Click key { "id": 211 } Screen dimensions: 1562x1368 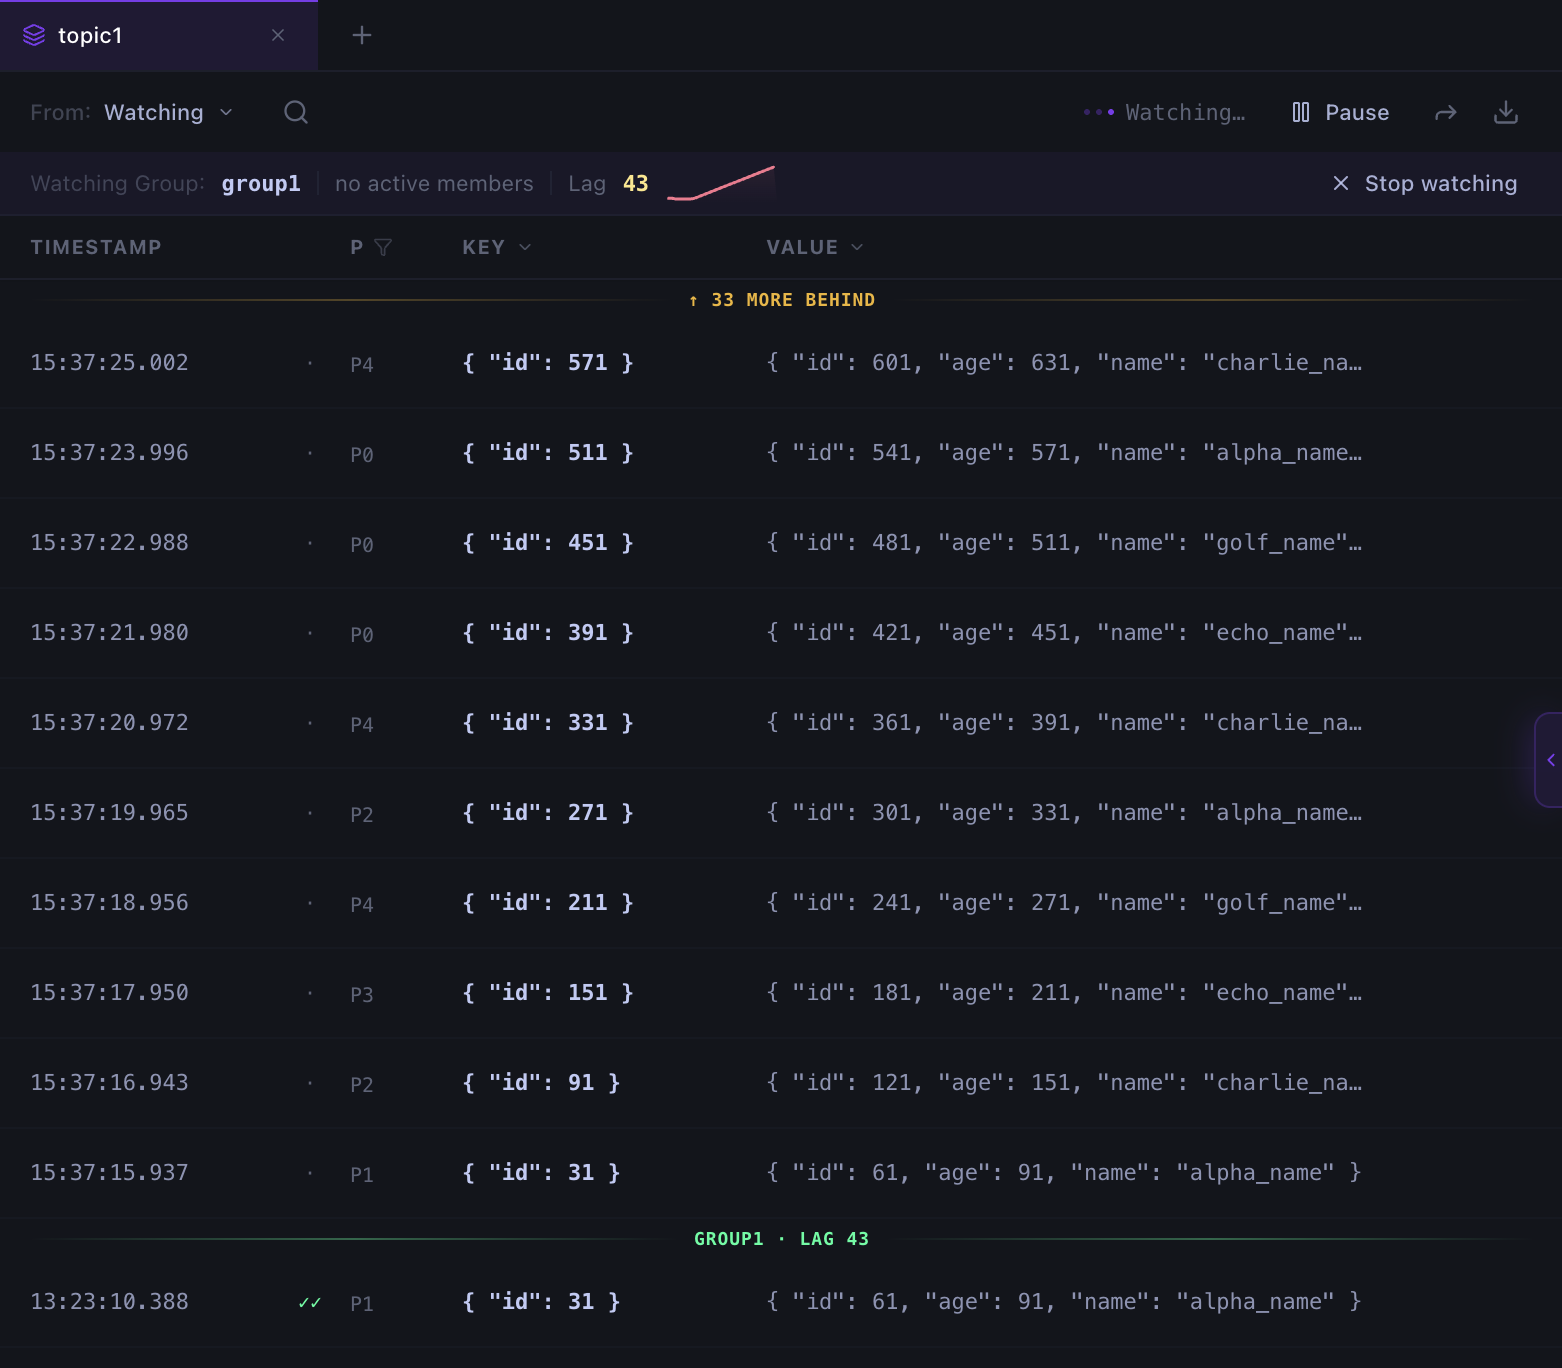coord(548,903)
